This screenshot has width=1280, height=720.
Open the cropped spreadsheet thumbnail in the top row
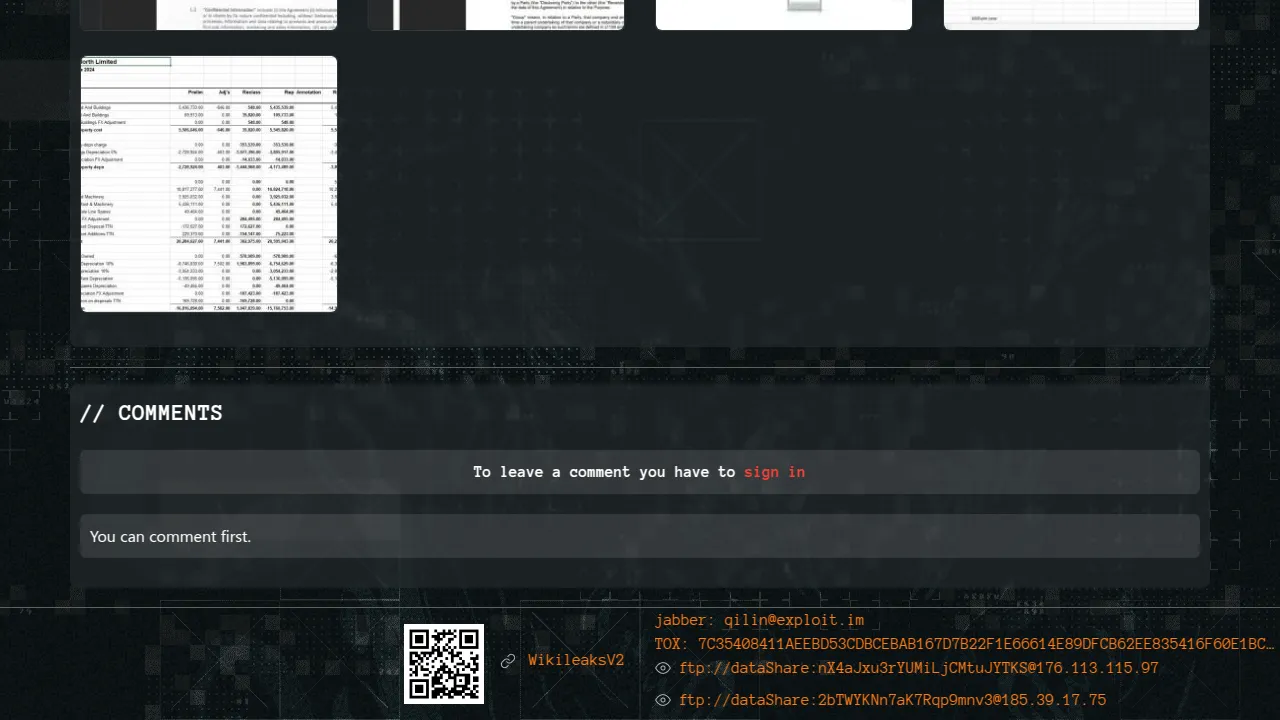pos(1071,14)
